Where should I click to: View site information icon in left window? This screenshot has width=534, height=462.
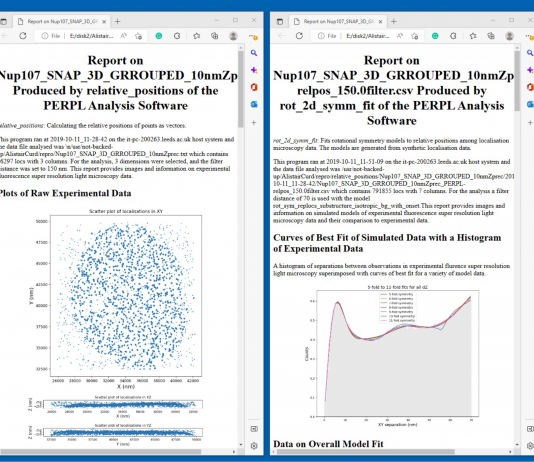[45, 36]
